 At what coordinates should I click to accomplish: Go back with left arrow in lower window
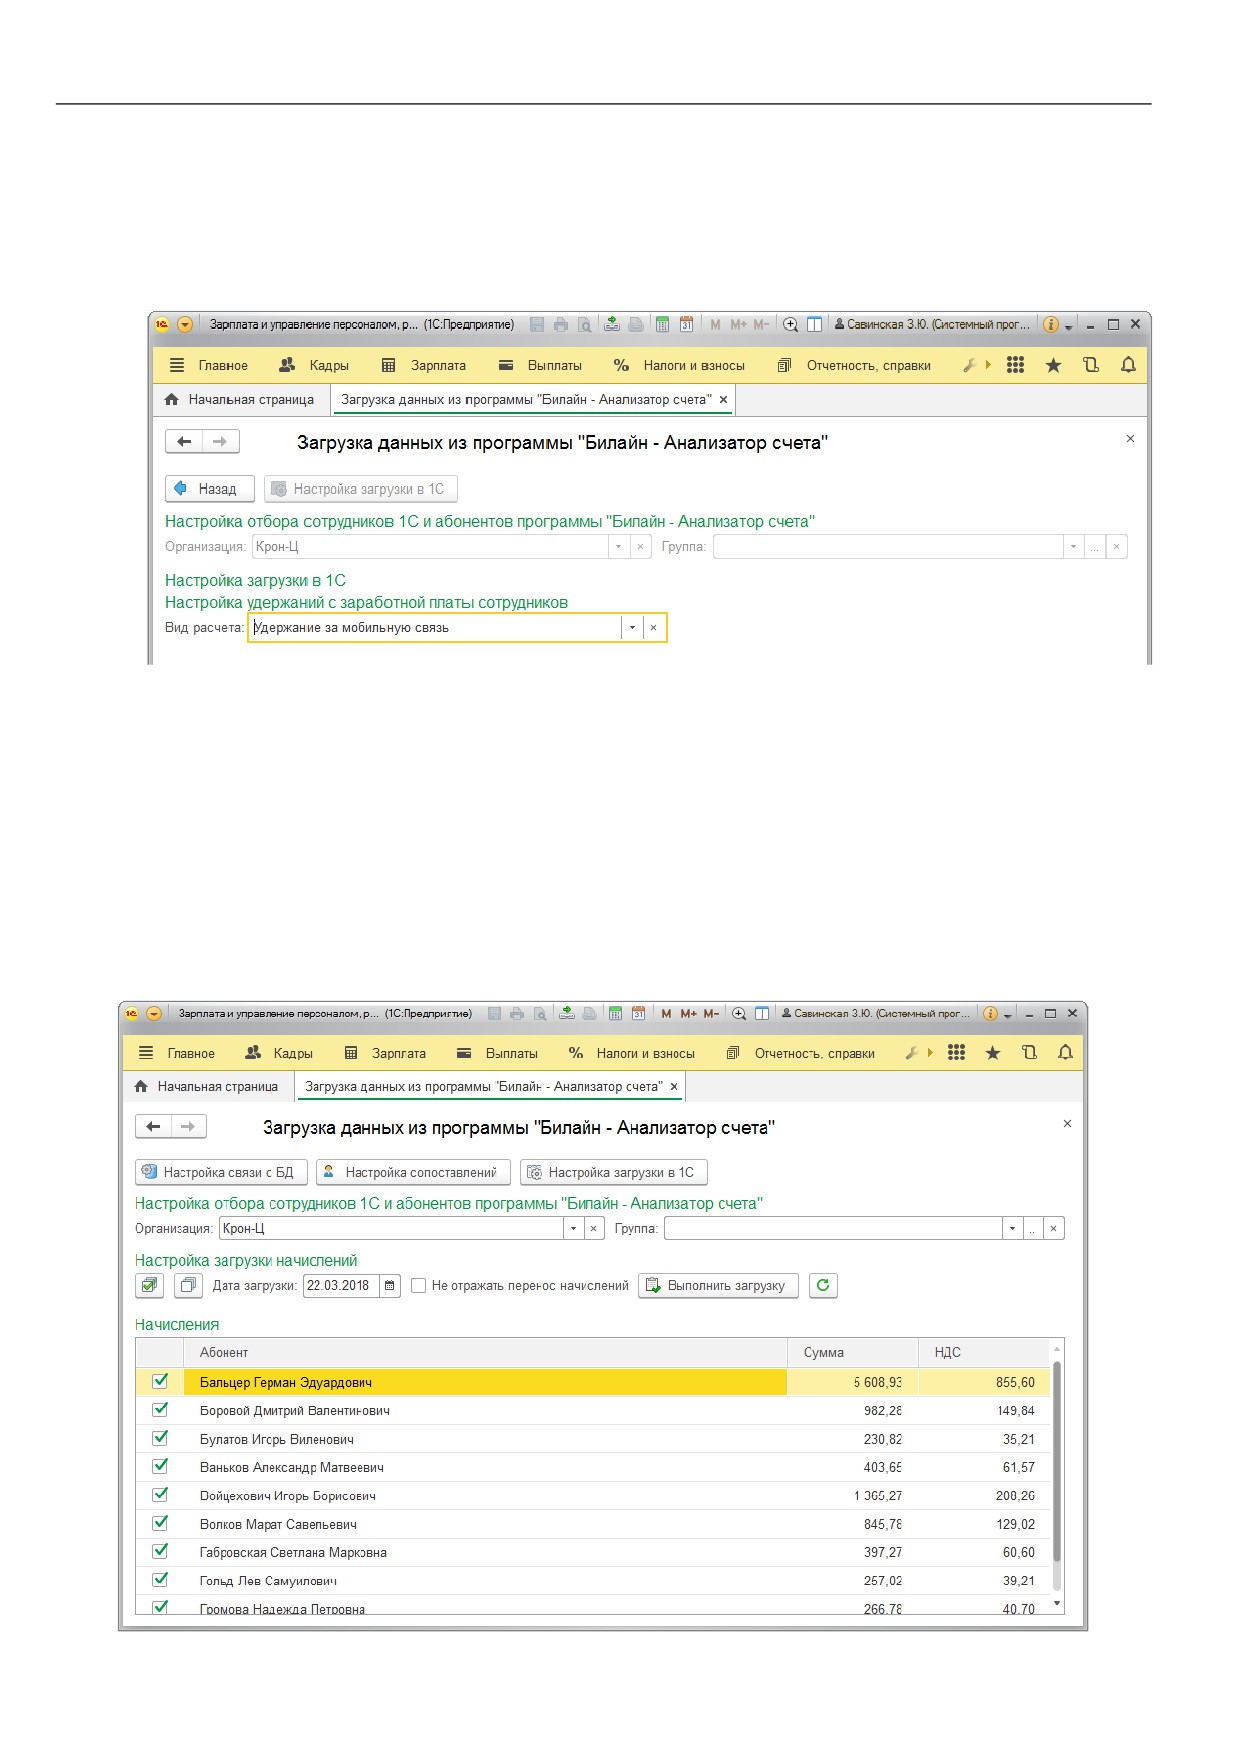click(x=153, y=1126)
